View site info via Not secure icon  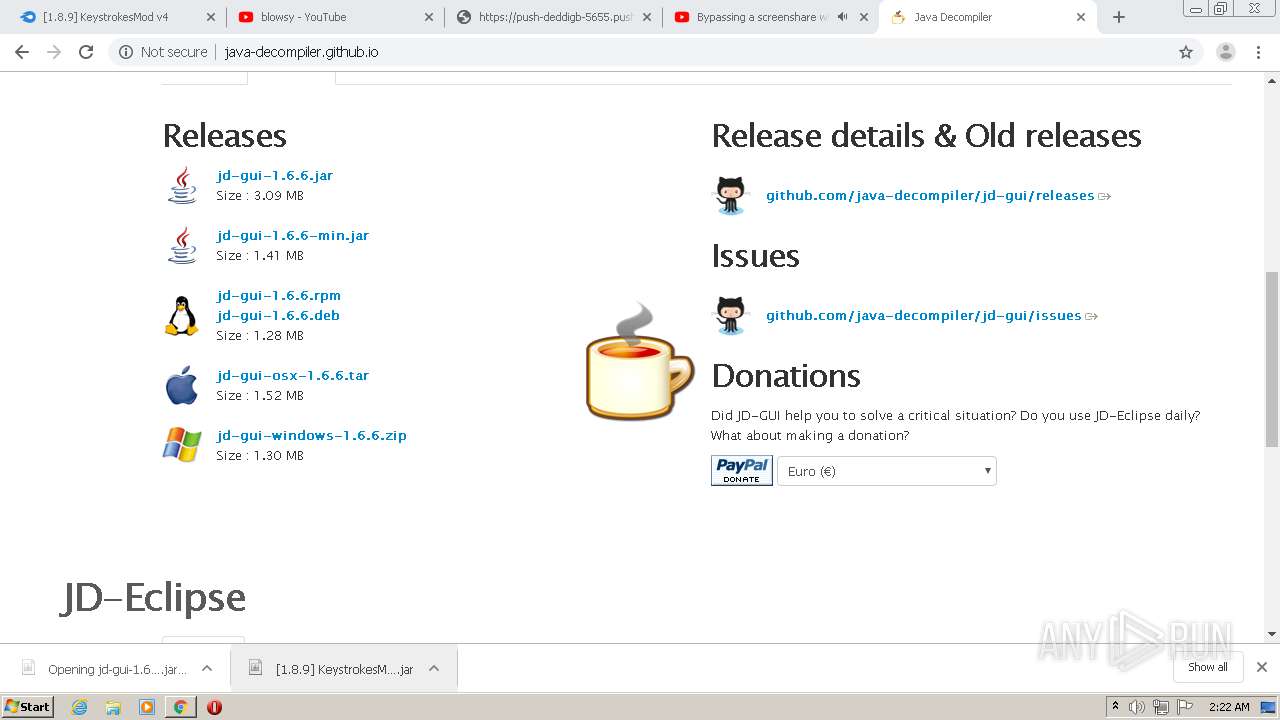pos(126,52)
